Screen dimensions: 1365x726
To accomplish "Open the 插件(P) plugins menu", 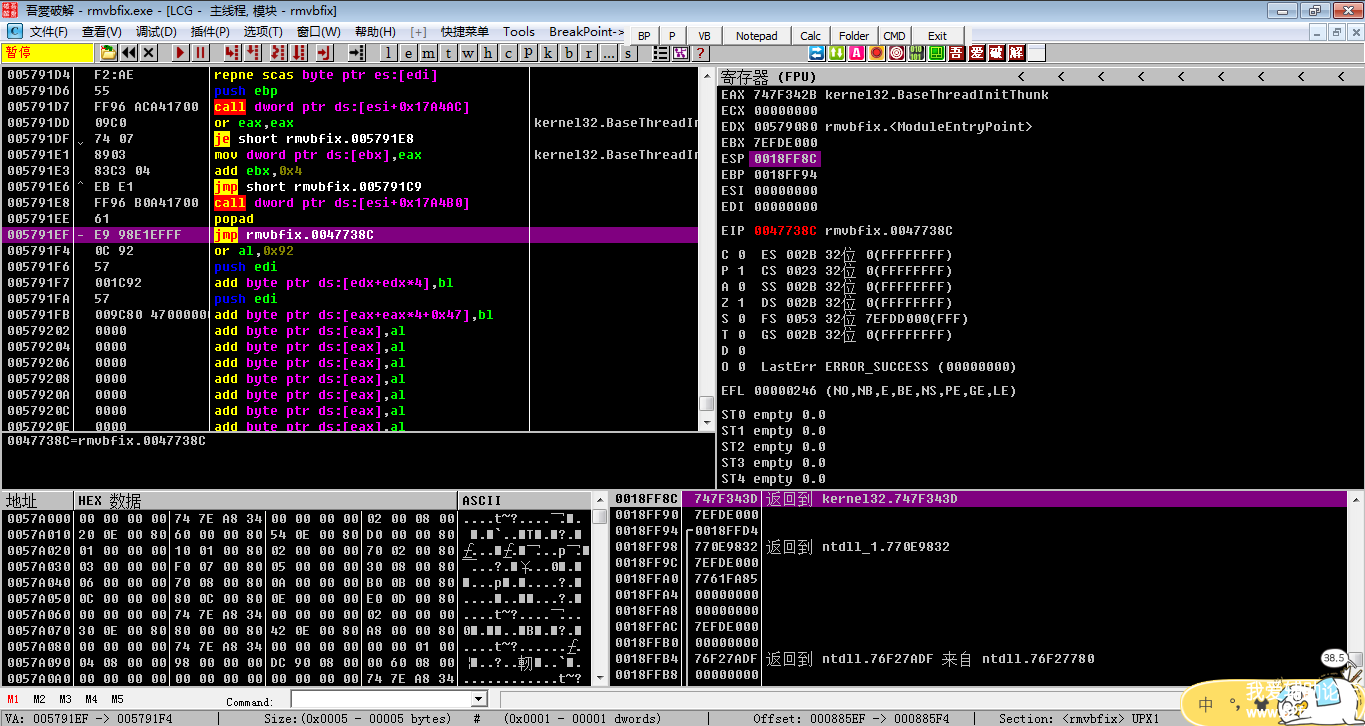I will (210, 32).
